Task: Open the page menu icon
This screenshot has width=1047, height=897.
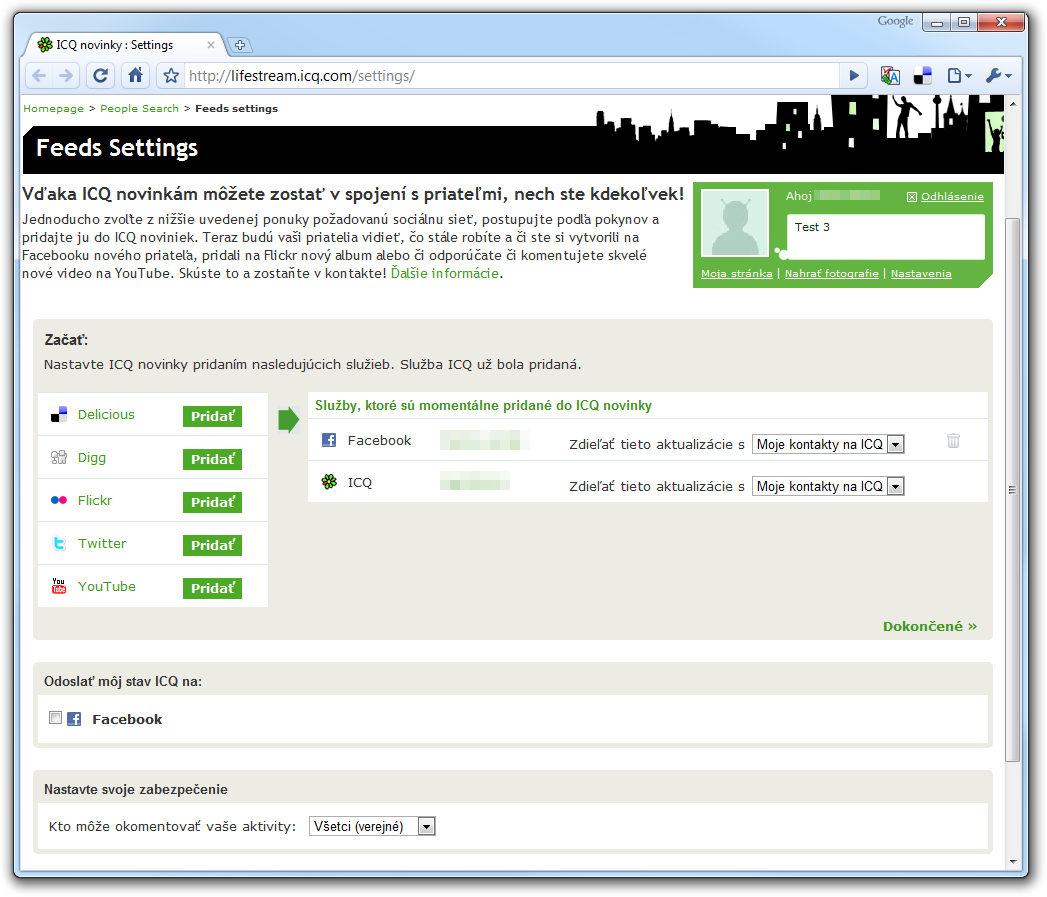Action: point(960,75)
